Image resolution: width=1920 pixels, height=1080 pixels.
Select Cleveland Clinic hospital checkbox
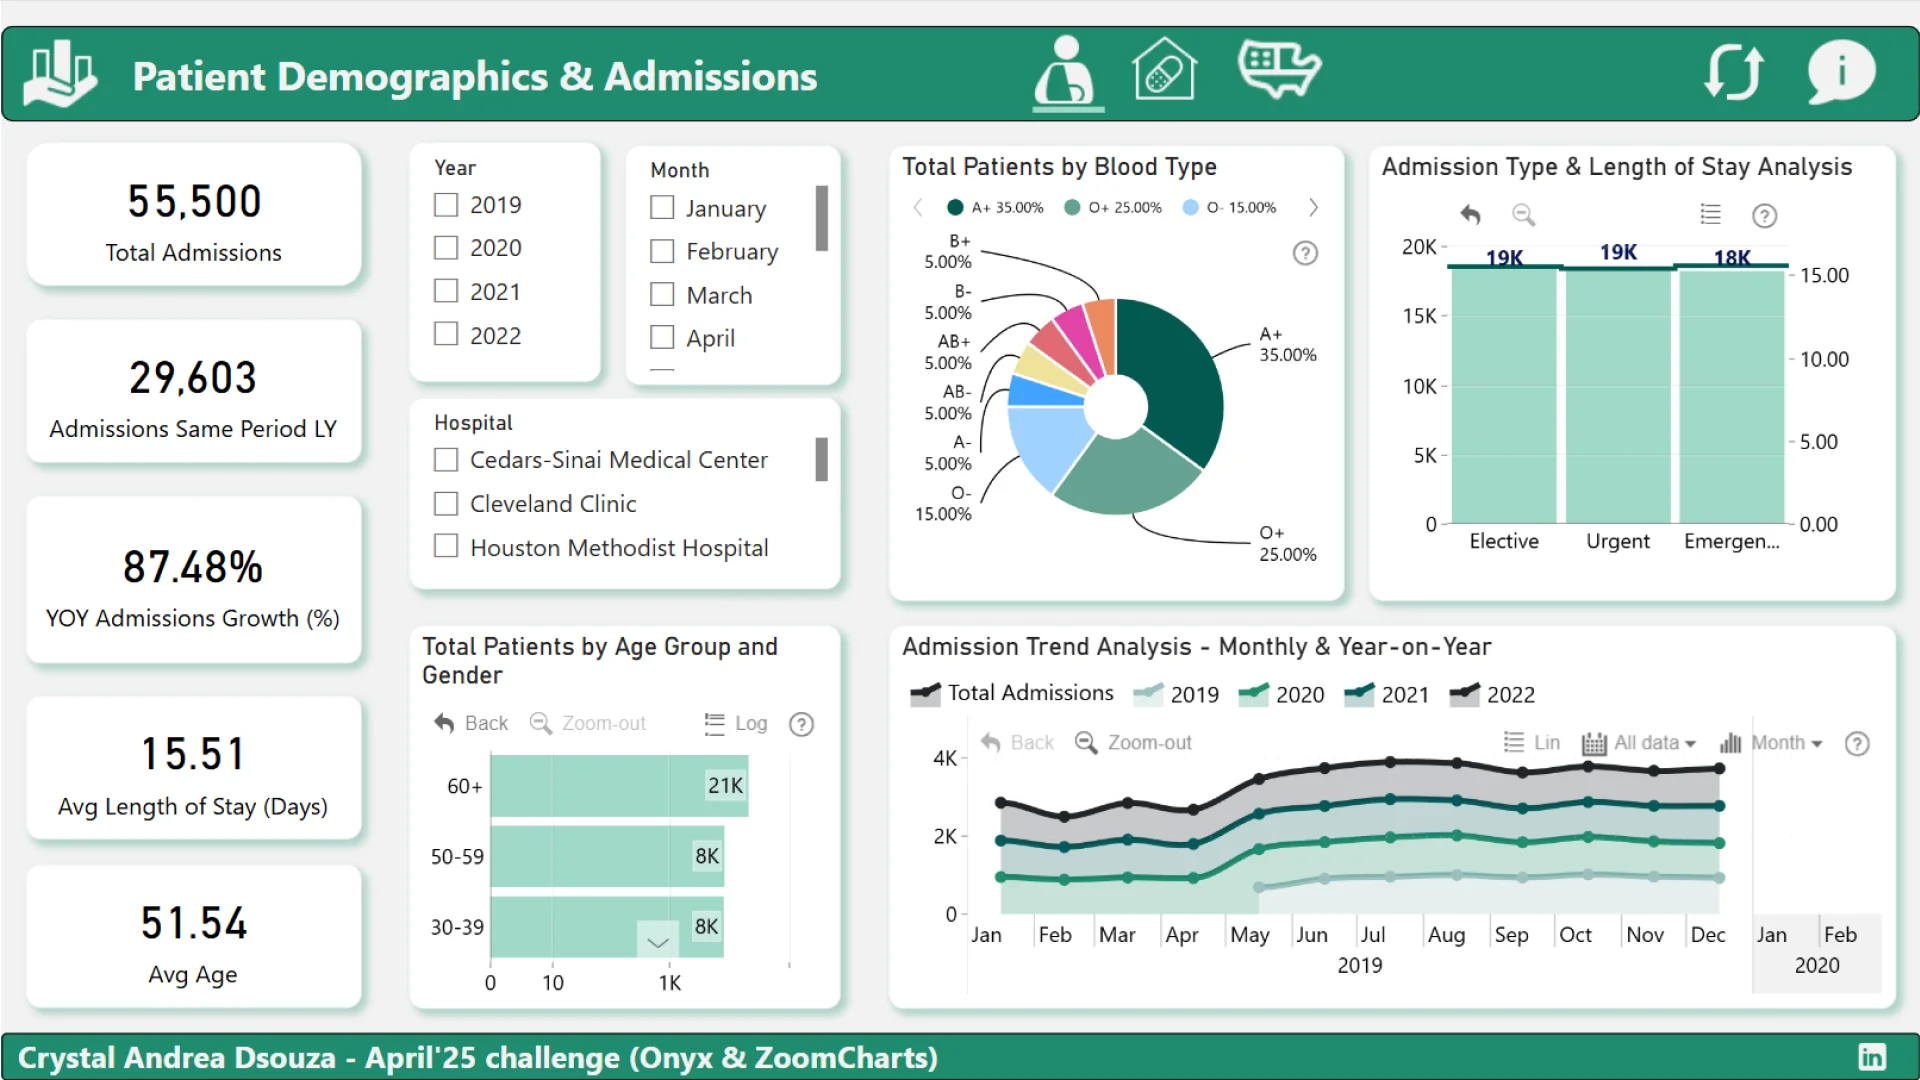click(446, 503)
